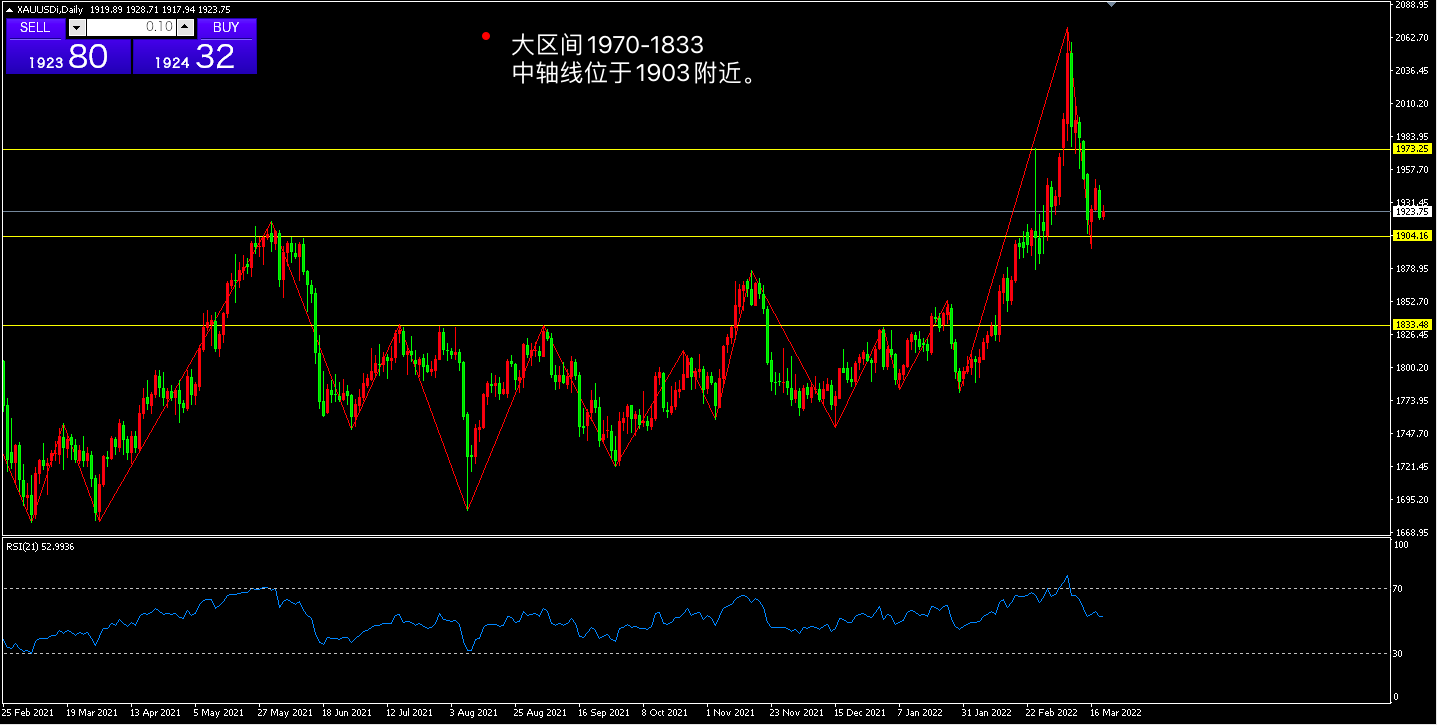1437x725 pixels.
Task: Click the 中轴线位于1903附近 text line
Action: pyautogui.click(x=632, y=73)
